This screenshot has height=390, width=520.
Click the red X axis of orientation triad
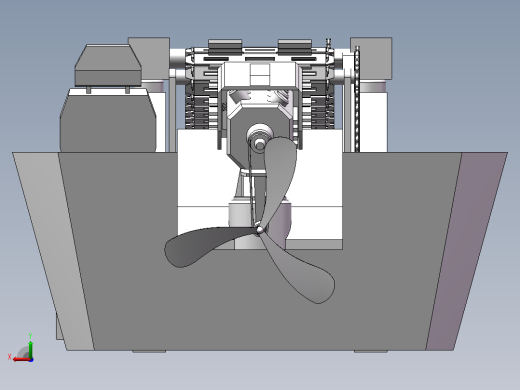click(x=21, y=359)
